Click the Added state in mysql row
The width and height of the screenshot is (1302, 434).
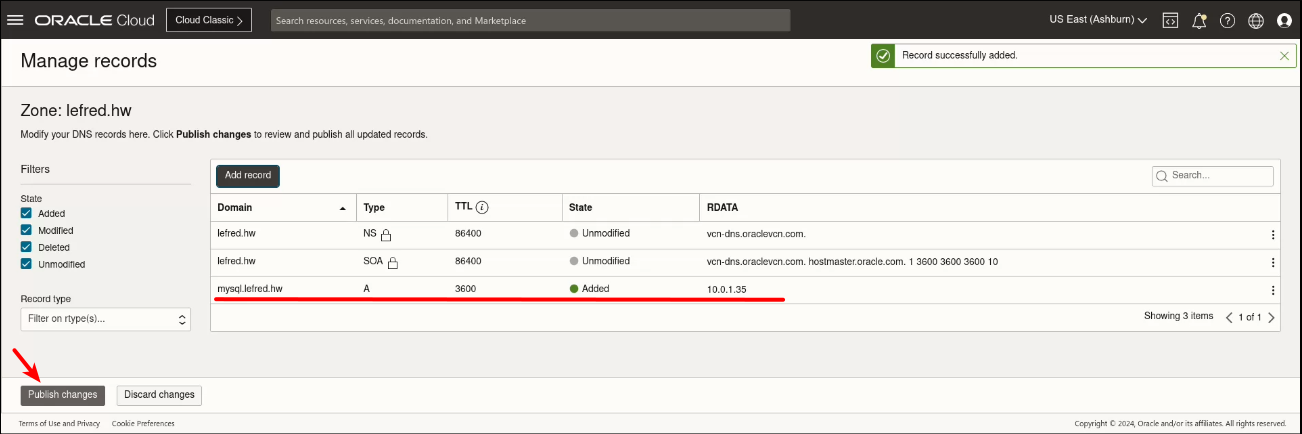[x=589, y=289]
